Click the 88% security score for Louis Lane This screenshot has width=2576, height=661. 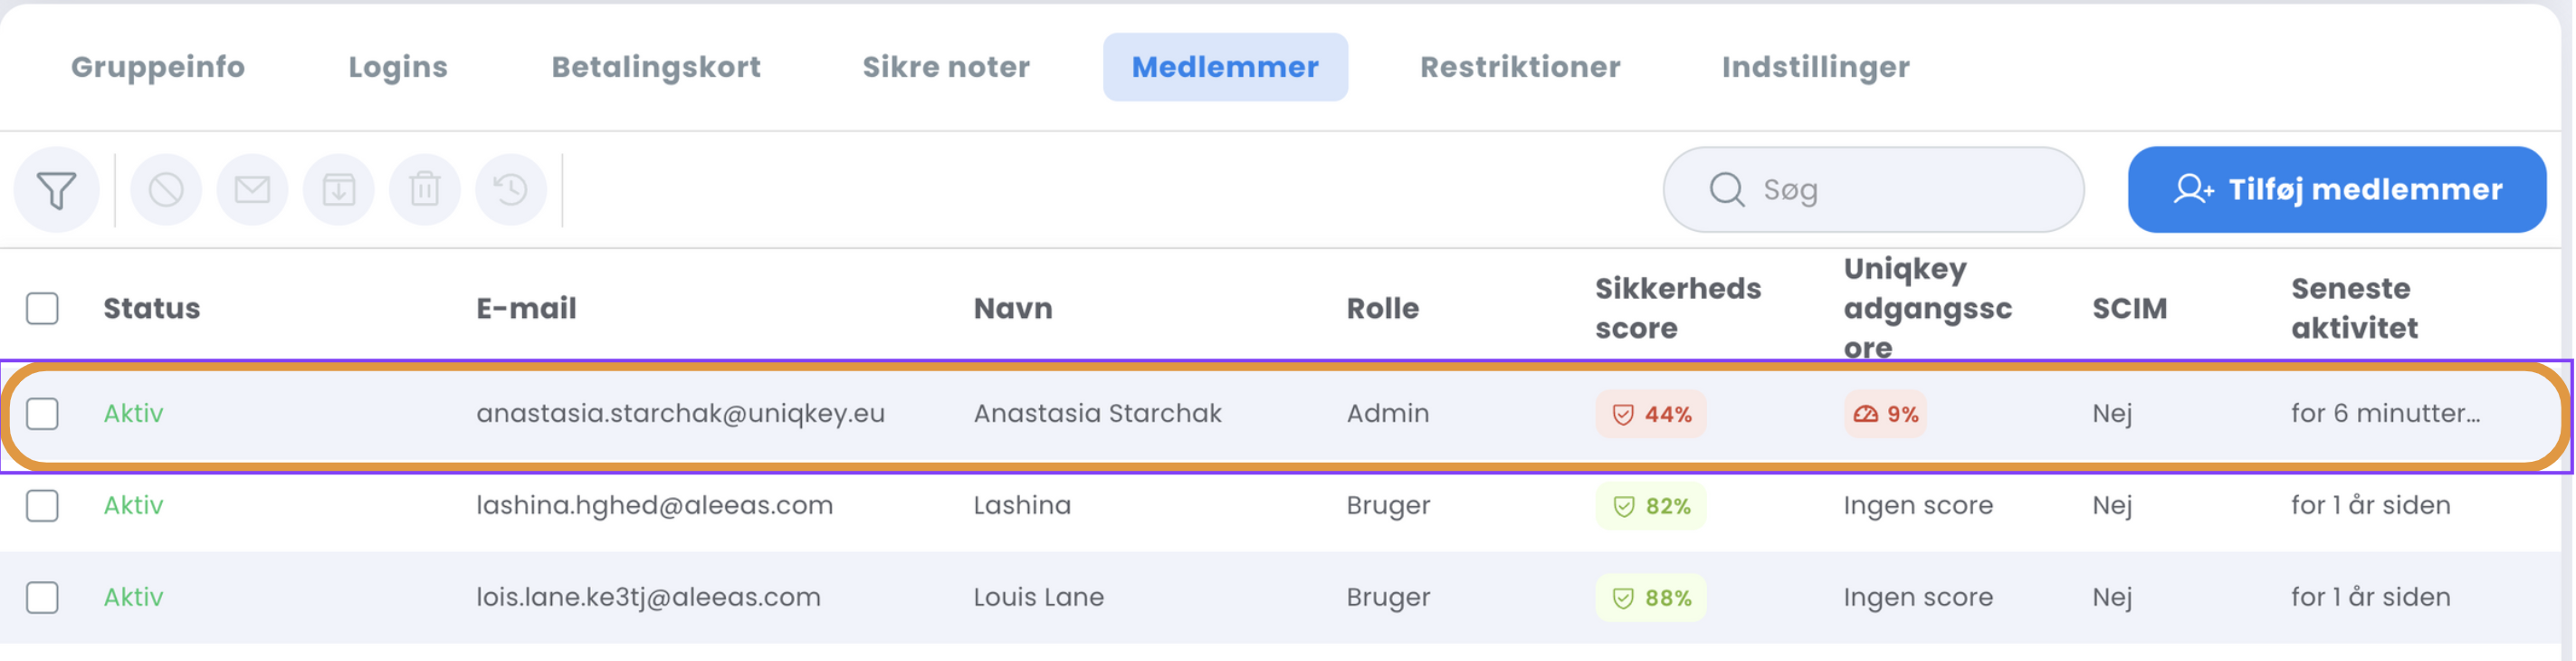(x=1651, y=598)
